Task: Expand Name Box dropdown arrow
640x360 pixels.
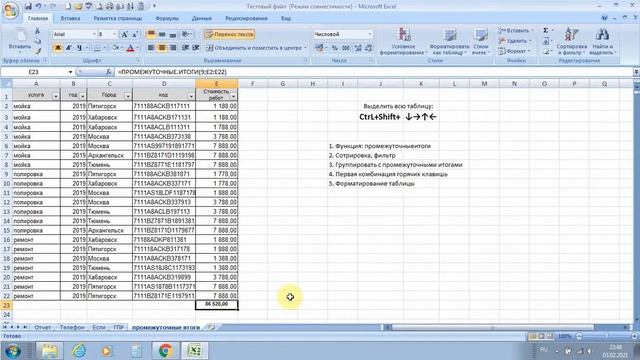Action: click(70, 72)
